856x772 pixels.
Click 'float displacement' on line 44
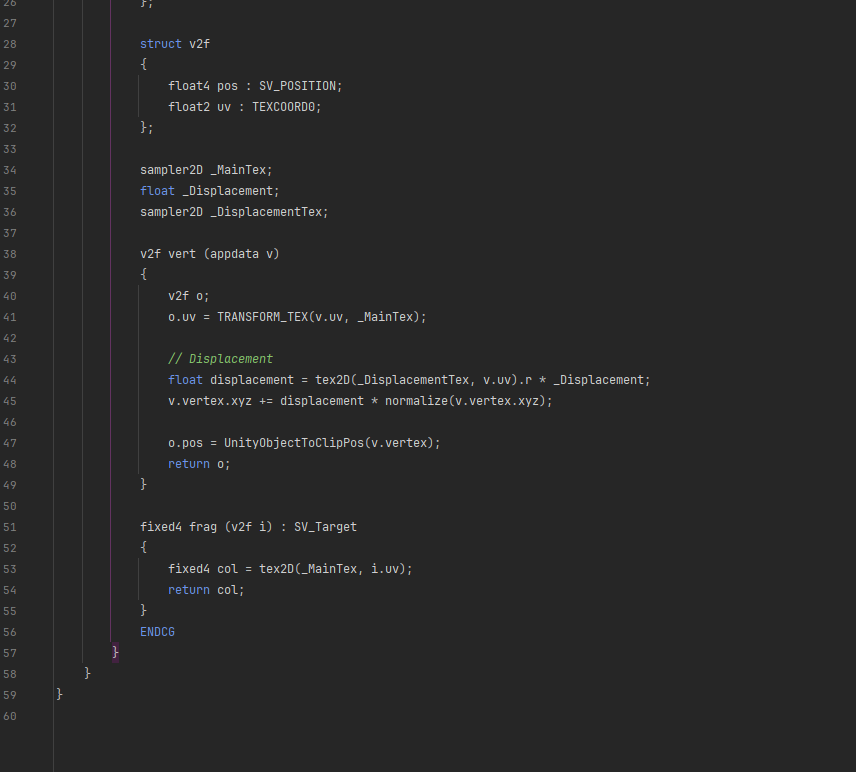tap(230, 380)
